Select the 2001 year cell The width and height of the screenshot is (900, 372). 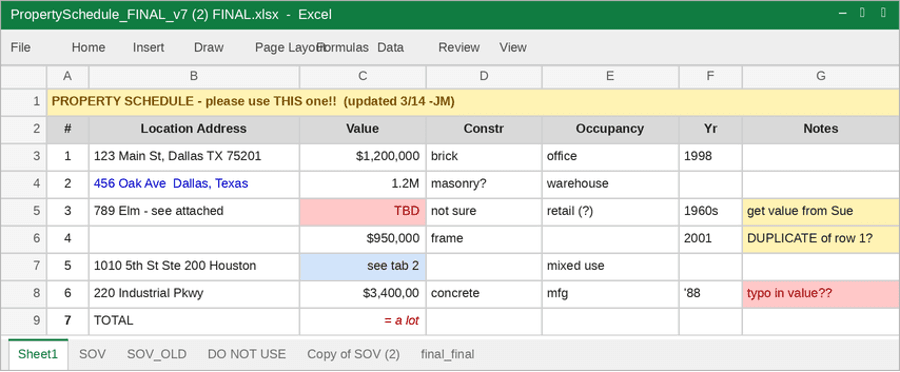(x=711, y=238)
